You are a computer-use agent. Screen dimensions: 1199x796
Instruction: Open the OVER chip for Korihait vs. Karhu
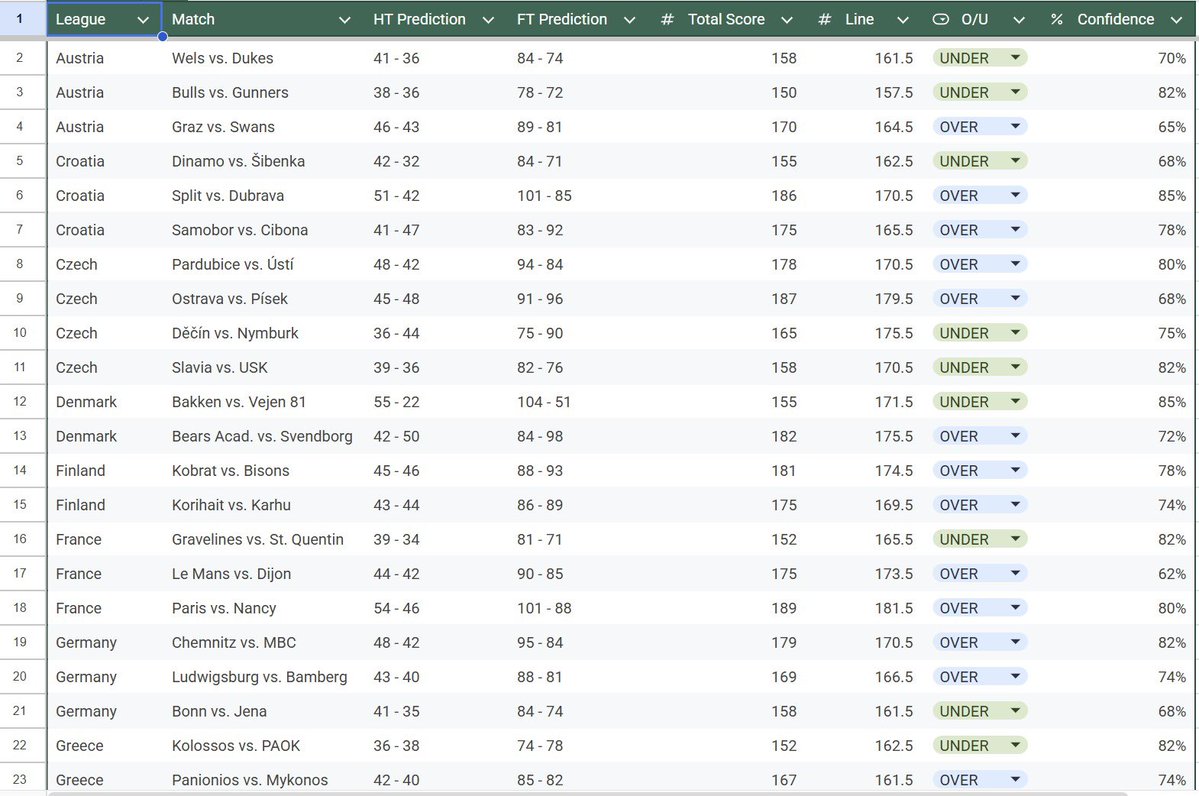[980, 505]
